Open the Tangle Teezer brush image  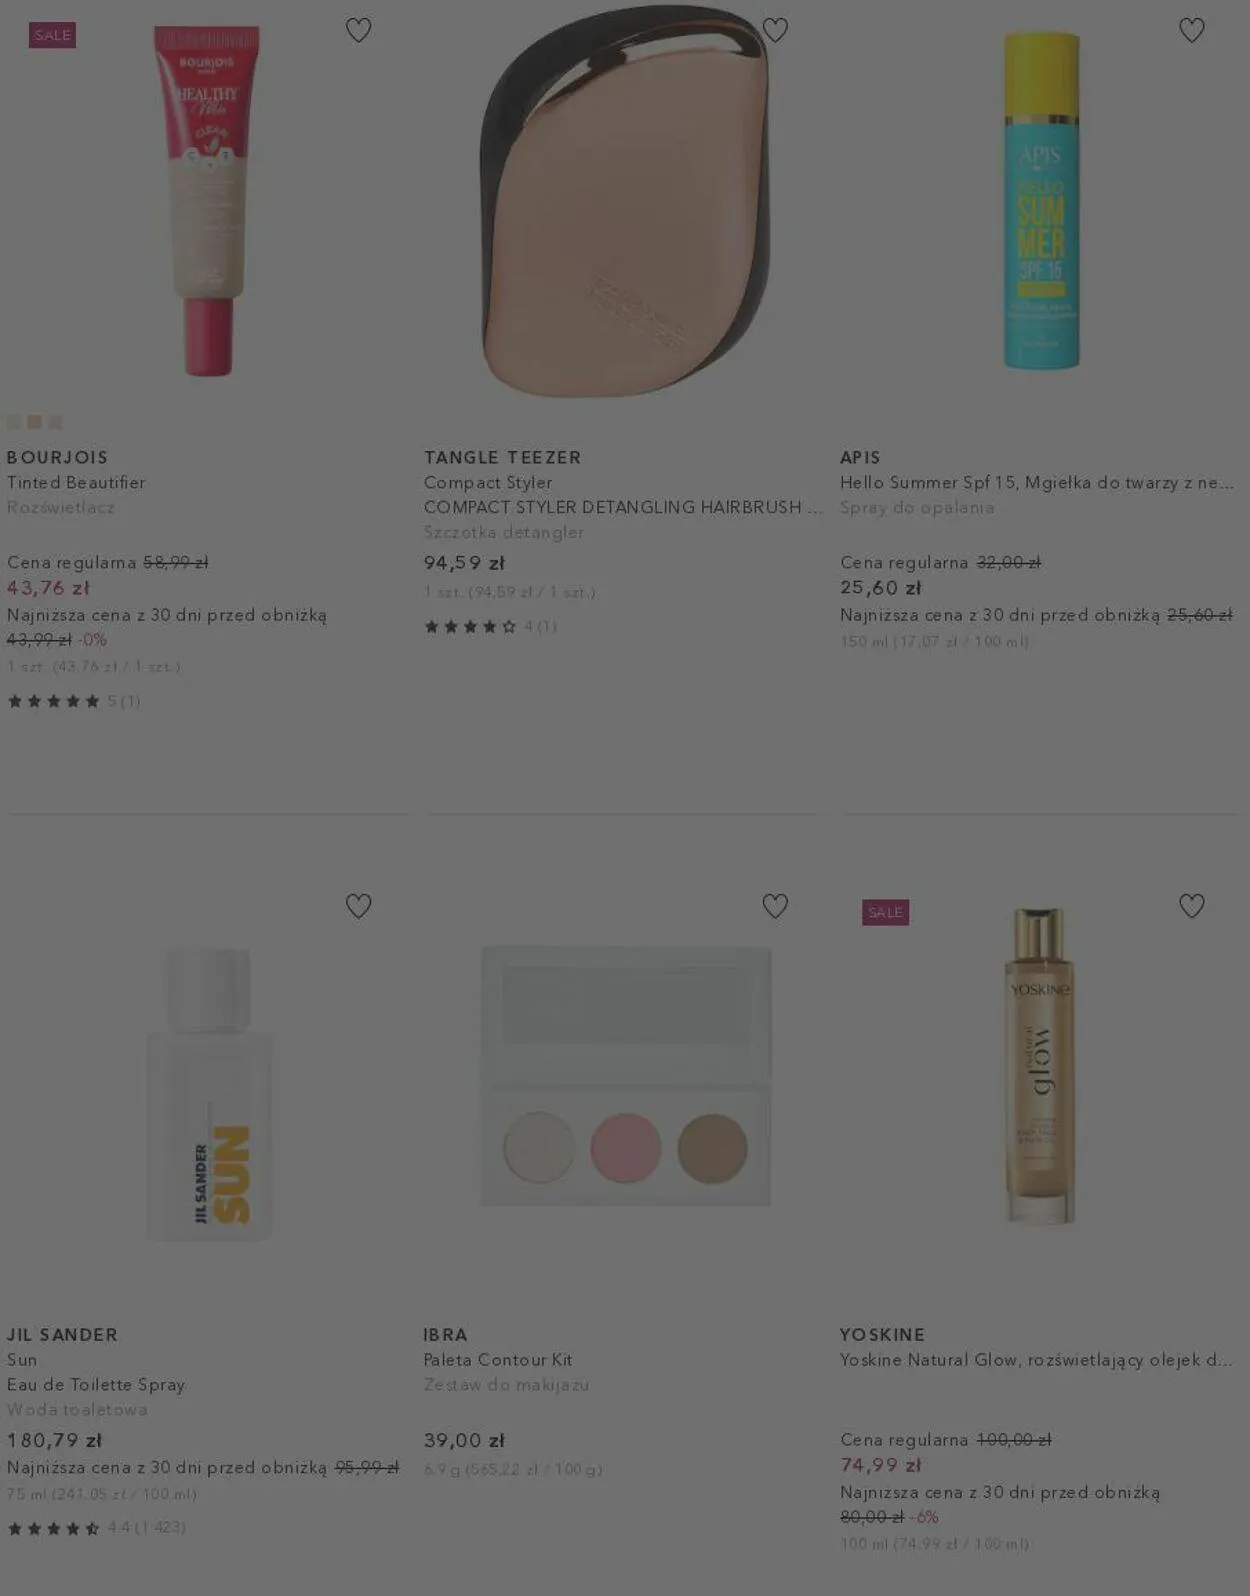(x=625, y=200)
